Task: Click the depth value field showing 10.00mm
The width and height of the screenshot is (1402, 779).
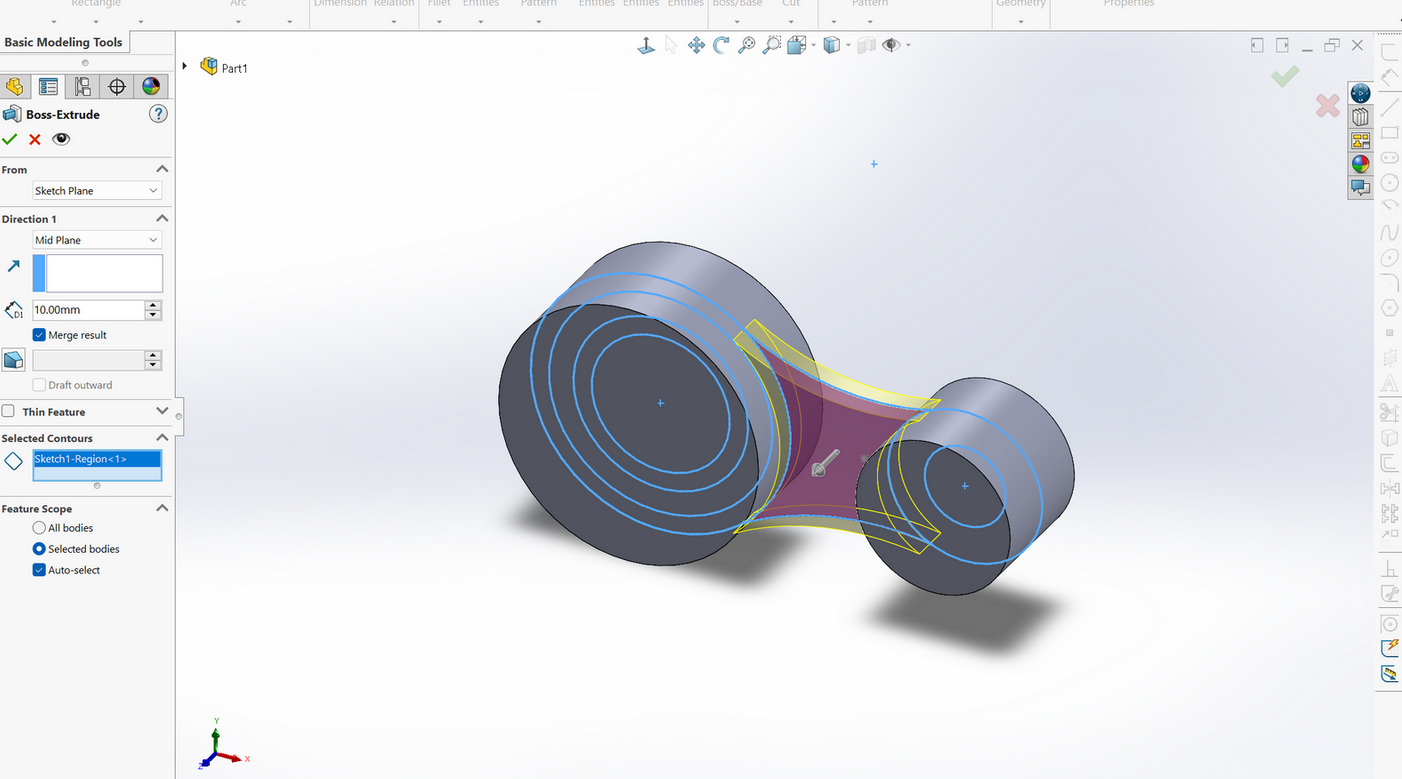Action: (x=89, y=310)
